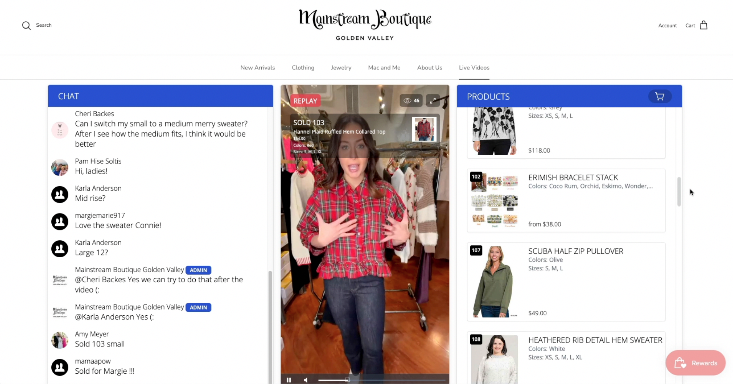Click the 'from $38.00' price text
Image resolution: width=733 pixels, height=384 pixels.
[x=545, y=224]
